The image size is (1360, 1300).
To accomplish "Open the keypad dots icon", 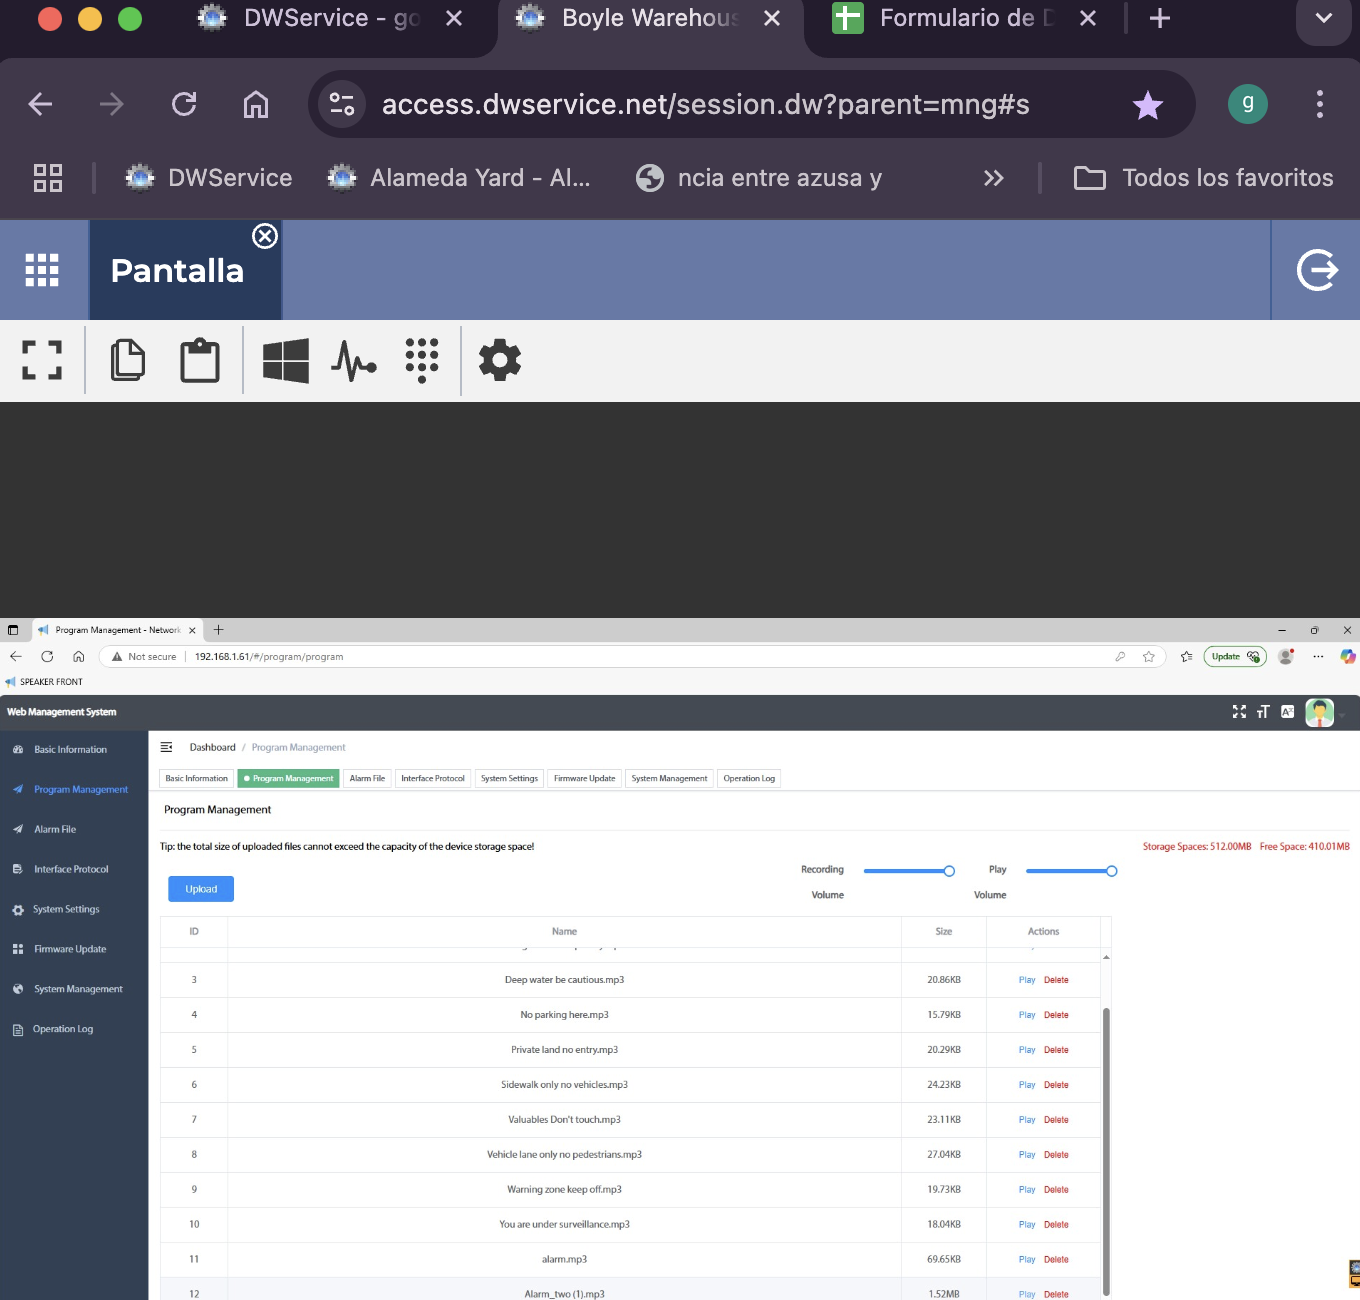I will pos(422,360).
